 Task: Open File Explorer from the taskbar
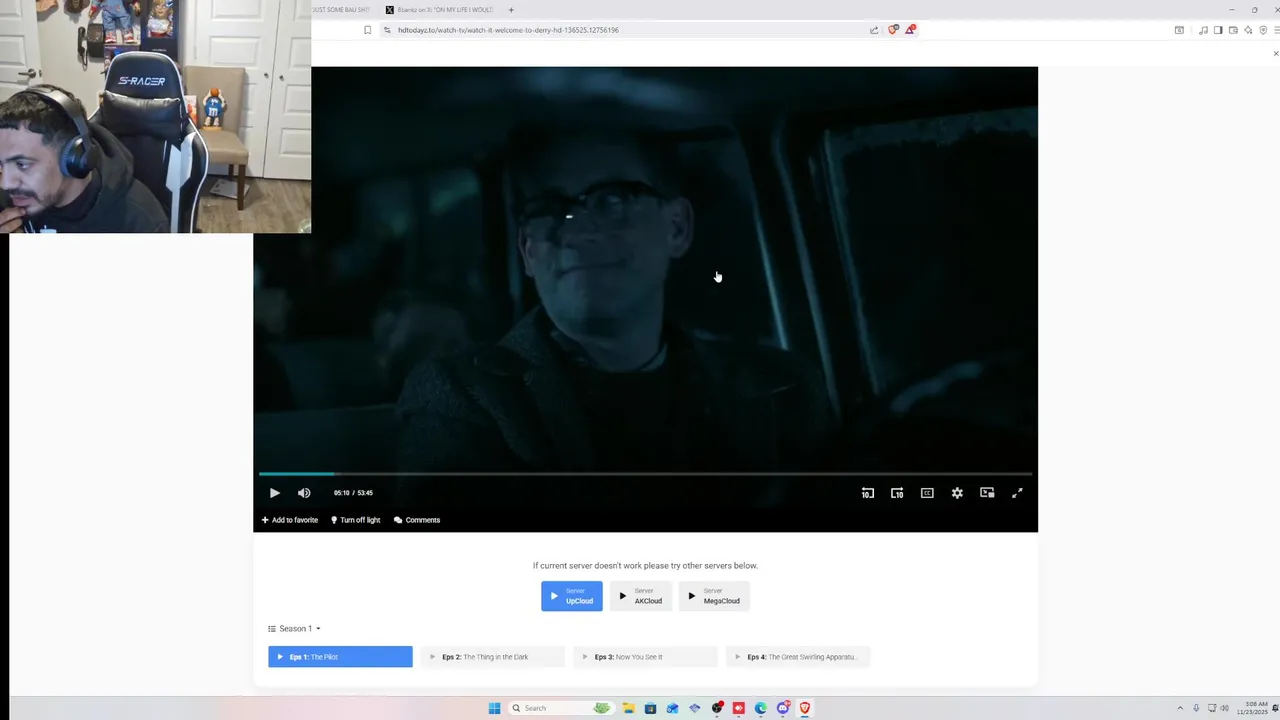point(628,708)
